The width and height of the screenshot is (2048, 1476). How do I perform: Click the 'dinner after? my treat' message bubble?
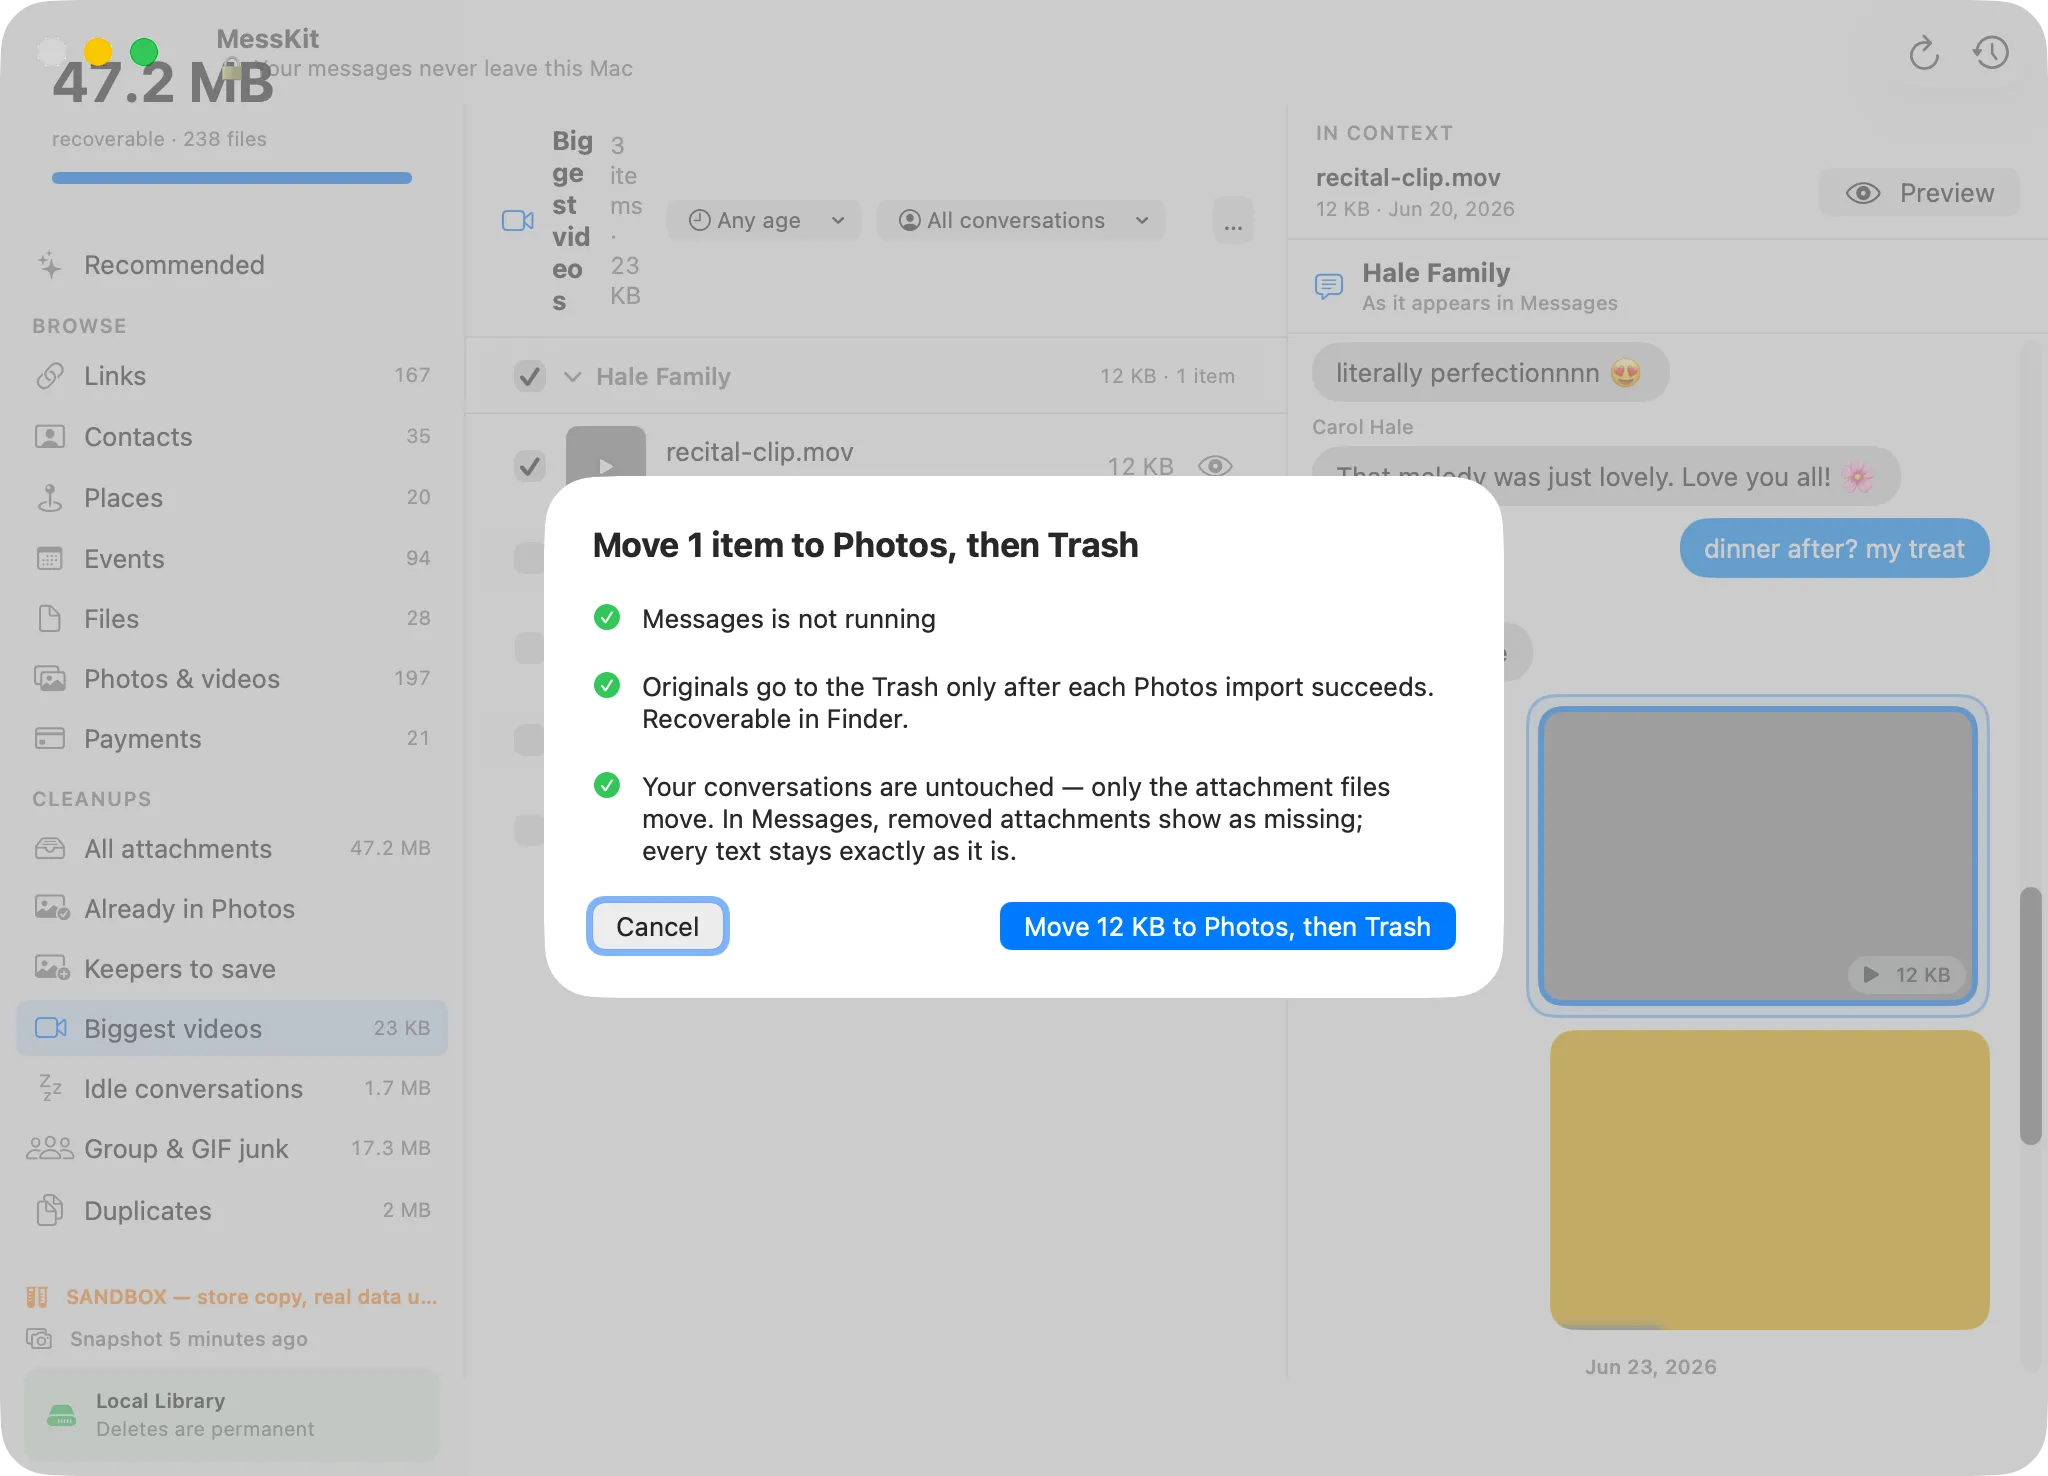pyautogui.click(x=1834, y=548)
